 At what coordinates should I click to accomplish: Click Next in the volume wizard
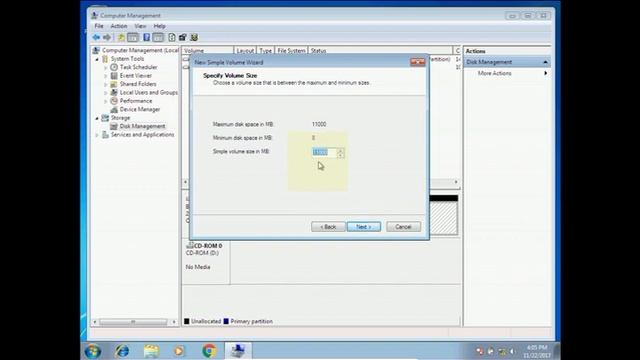pos(364,227)
